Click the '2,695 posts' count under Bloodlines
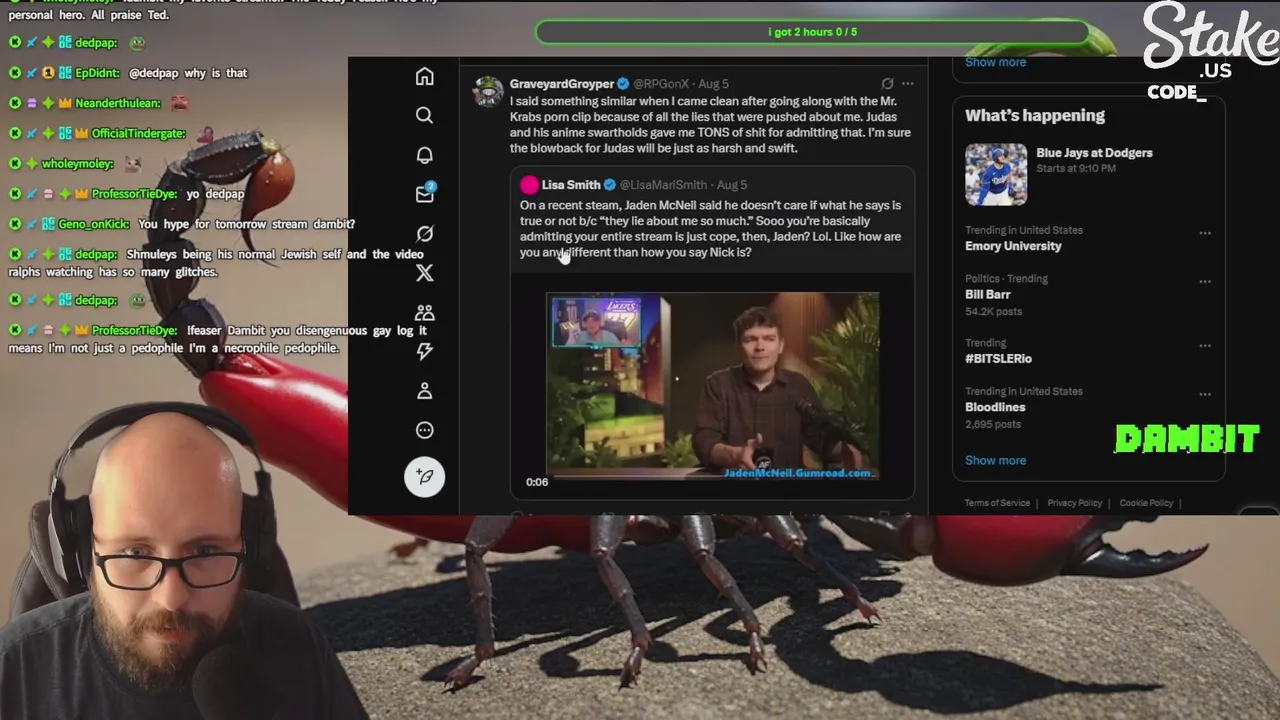 tap(993, 425)
